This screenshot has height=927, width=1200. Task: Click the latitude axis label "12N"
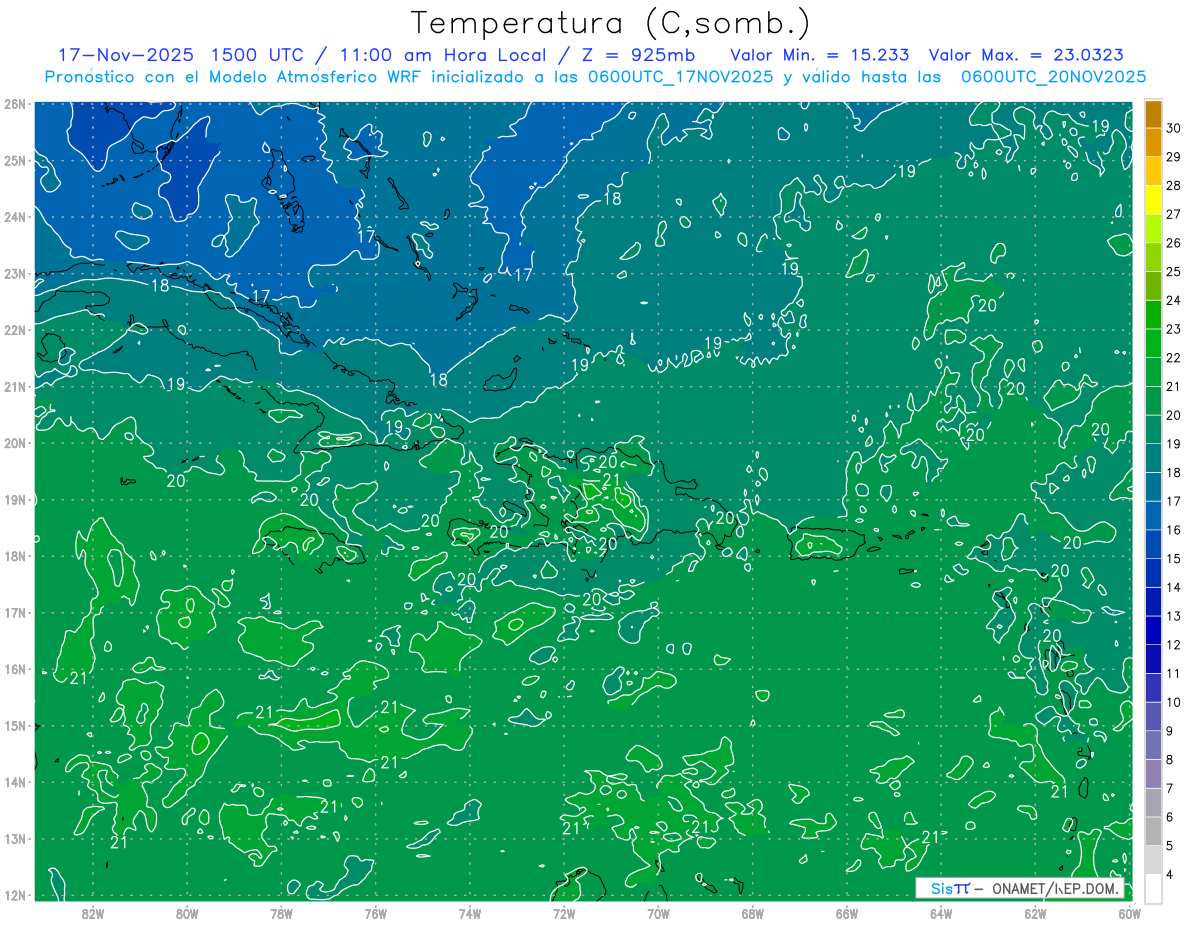point(16,895)
